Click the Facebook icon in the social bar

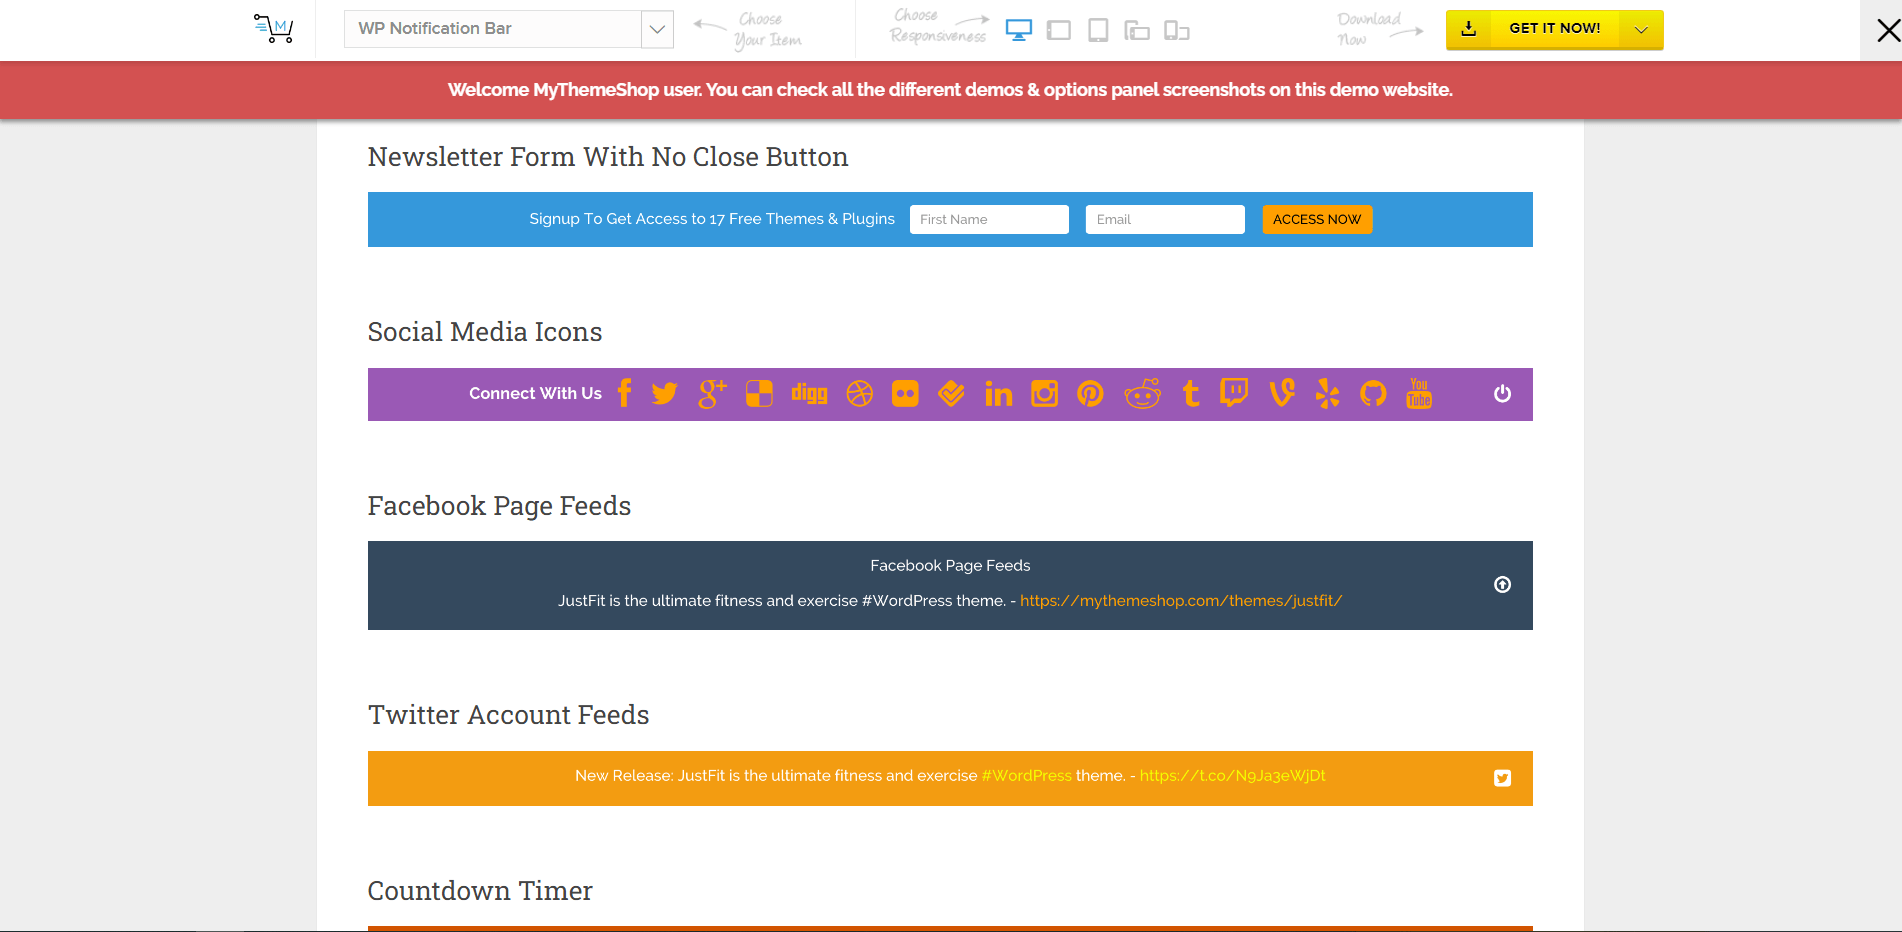(625, 394)
